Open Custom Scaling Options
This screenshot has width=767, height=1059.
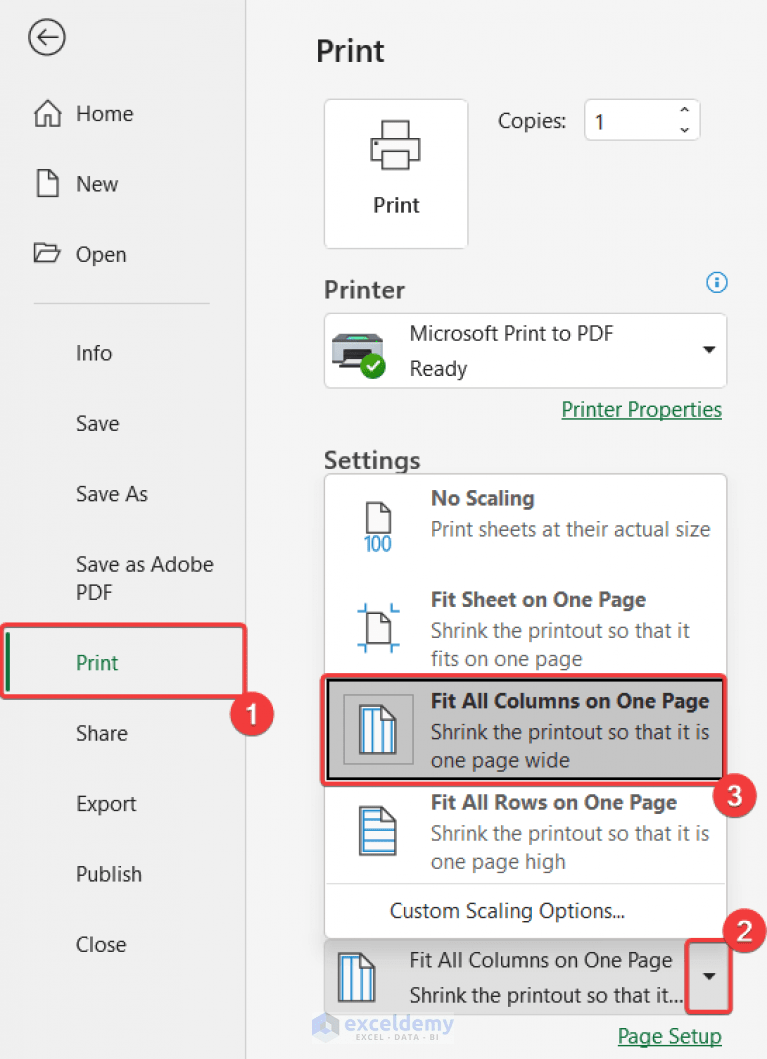coord(507,911)
